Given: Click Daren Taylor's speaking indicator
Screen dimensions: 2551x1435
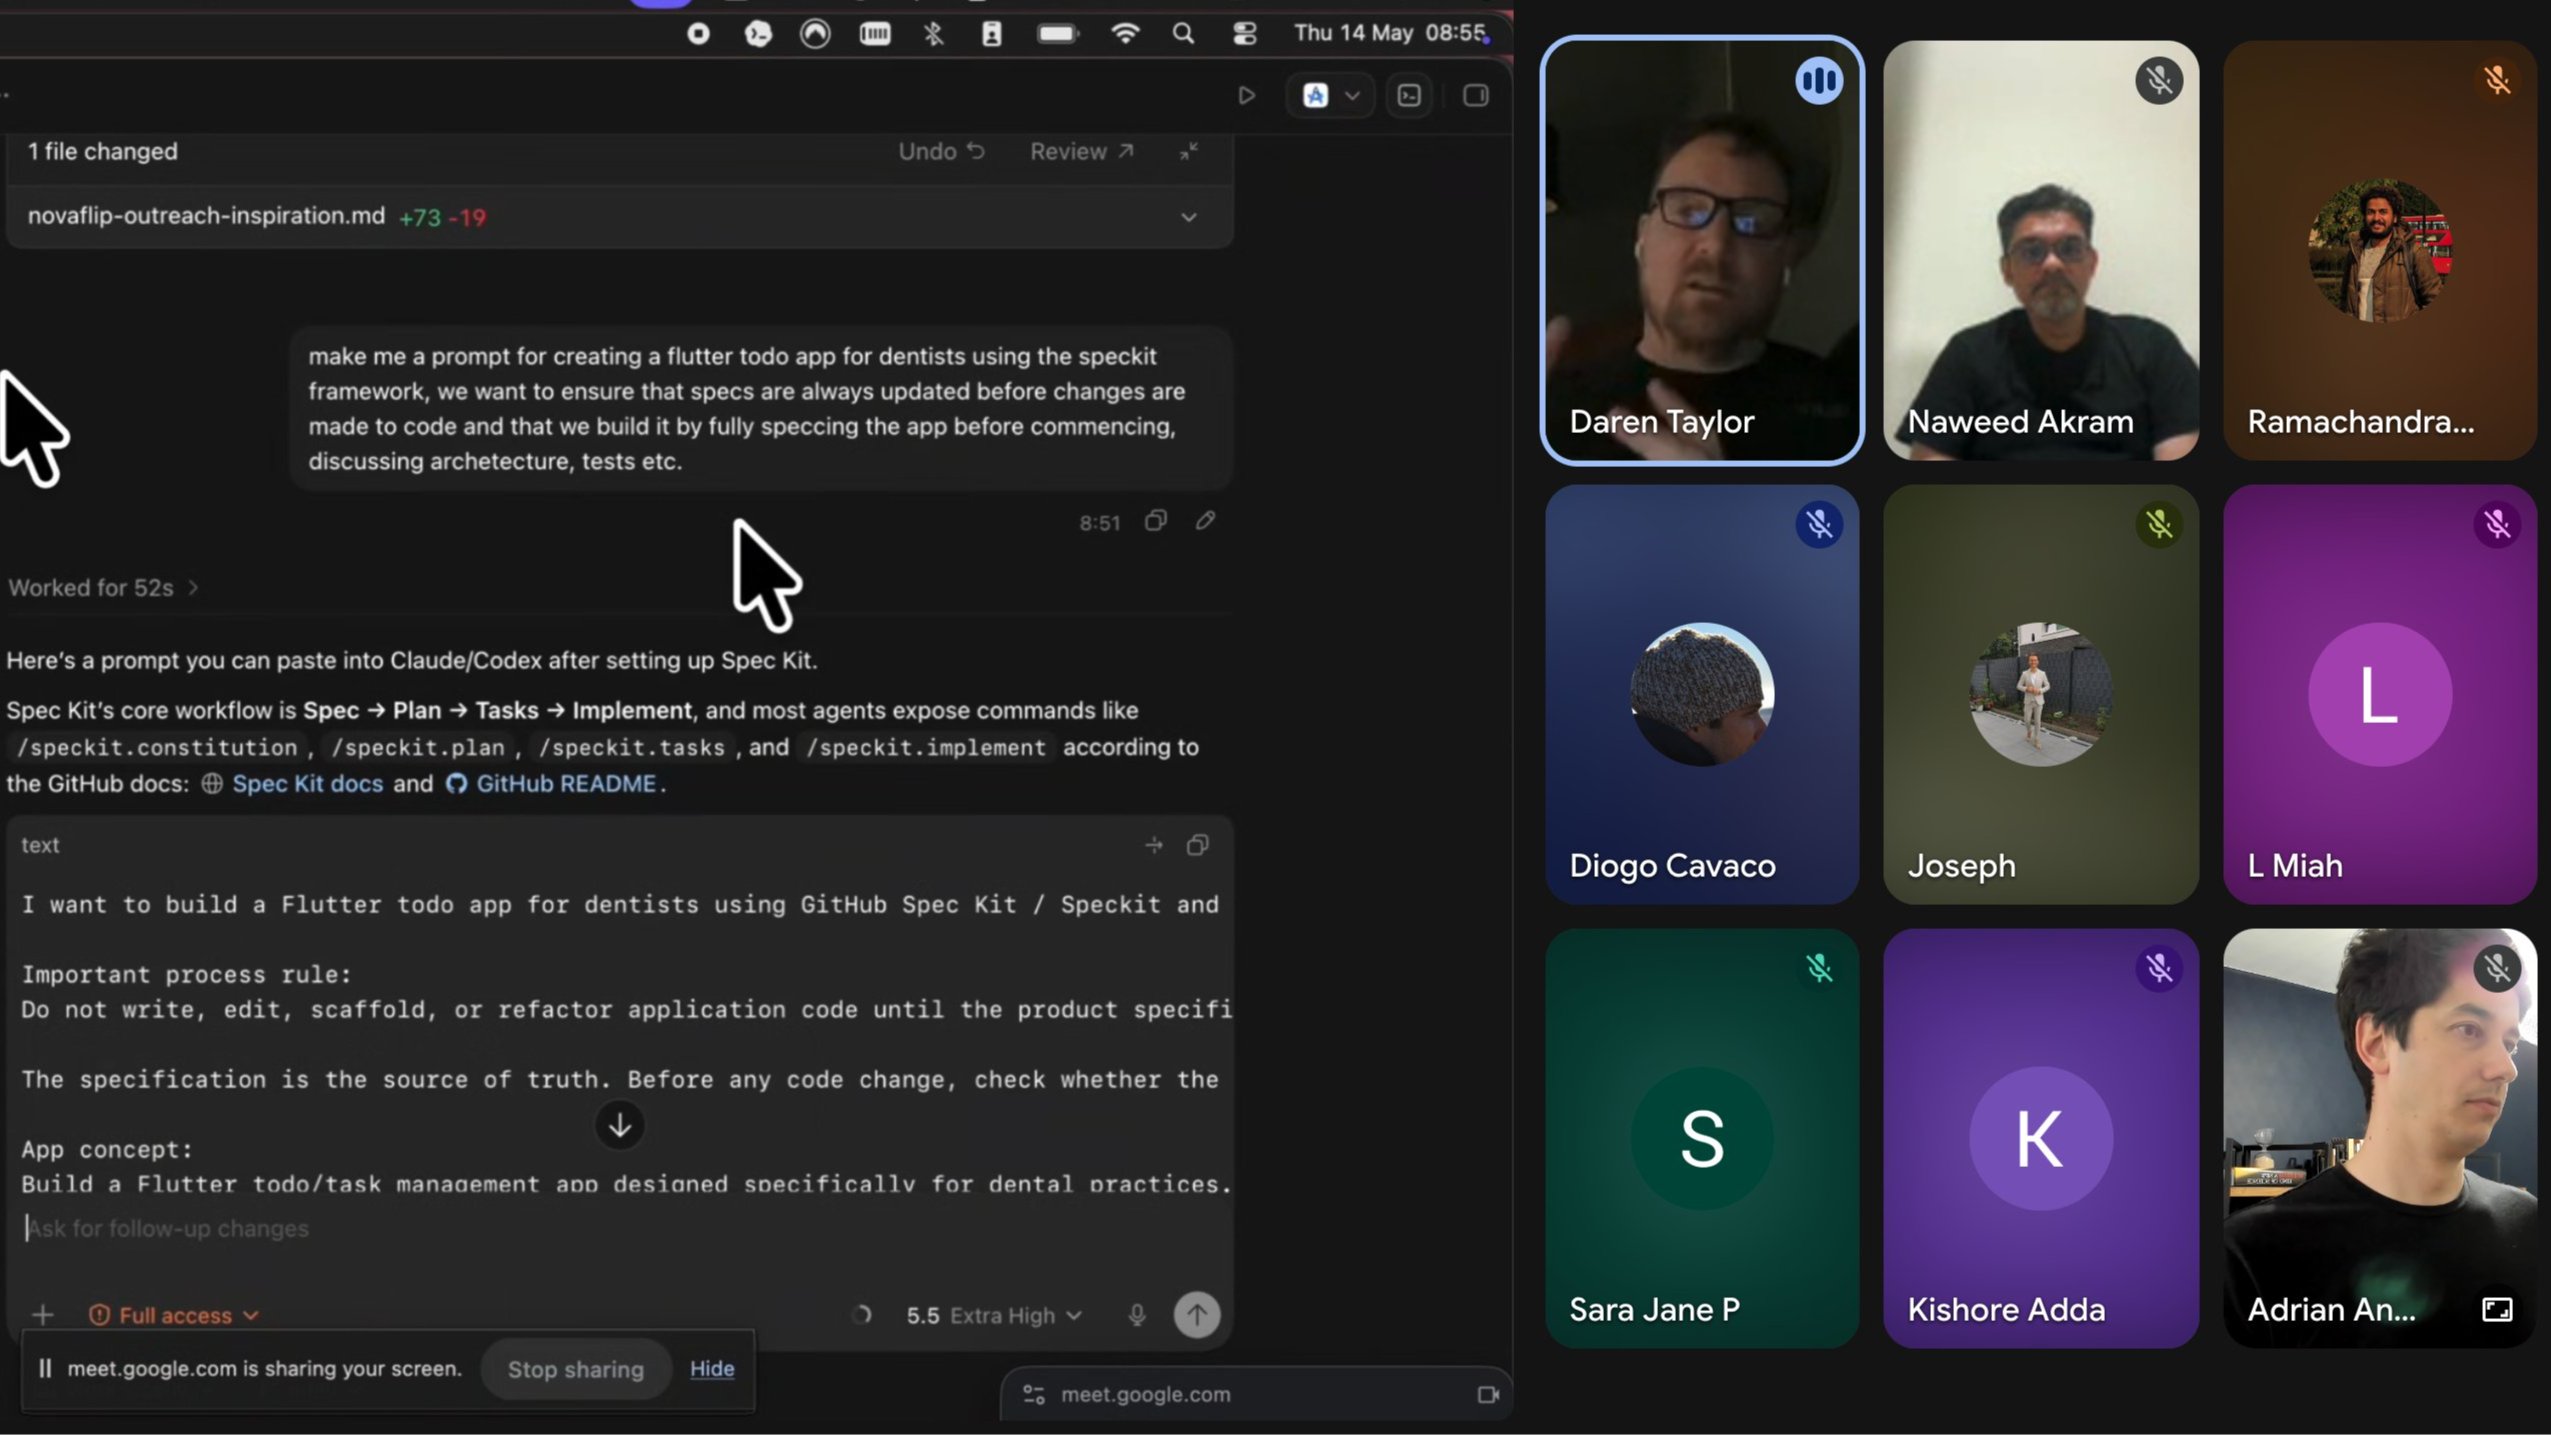Looking at the screenshot, I should click(1818, 81).
